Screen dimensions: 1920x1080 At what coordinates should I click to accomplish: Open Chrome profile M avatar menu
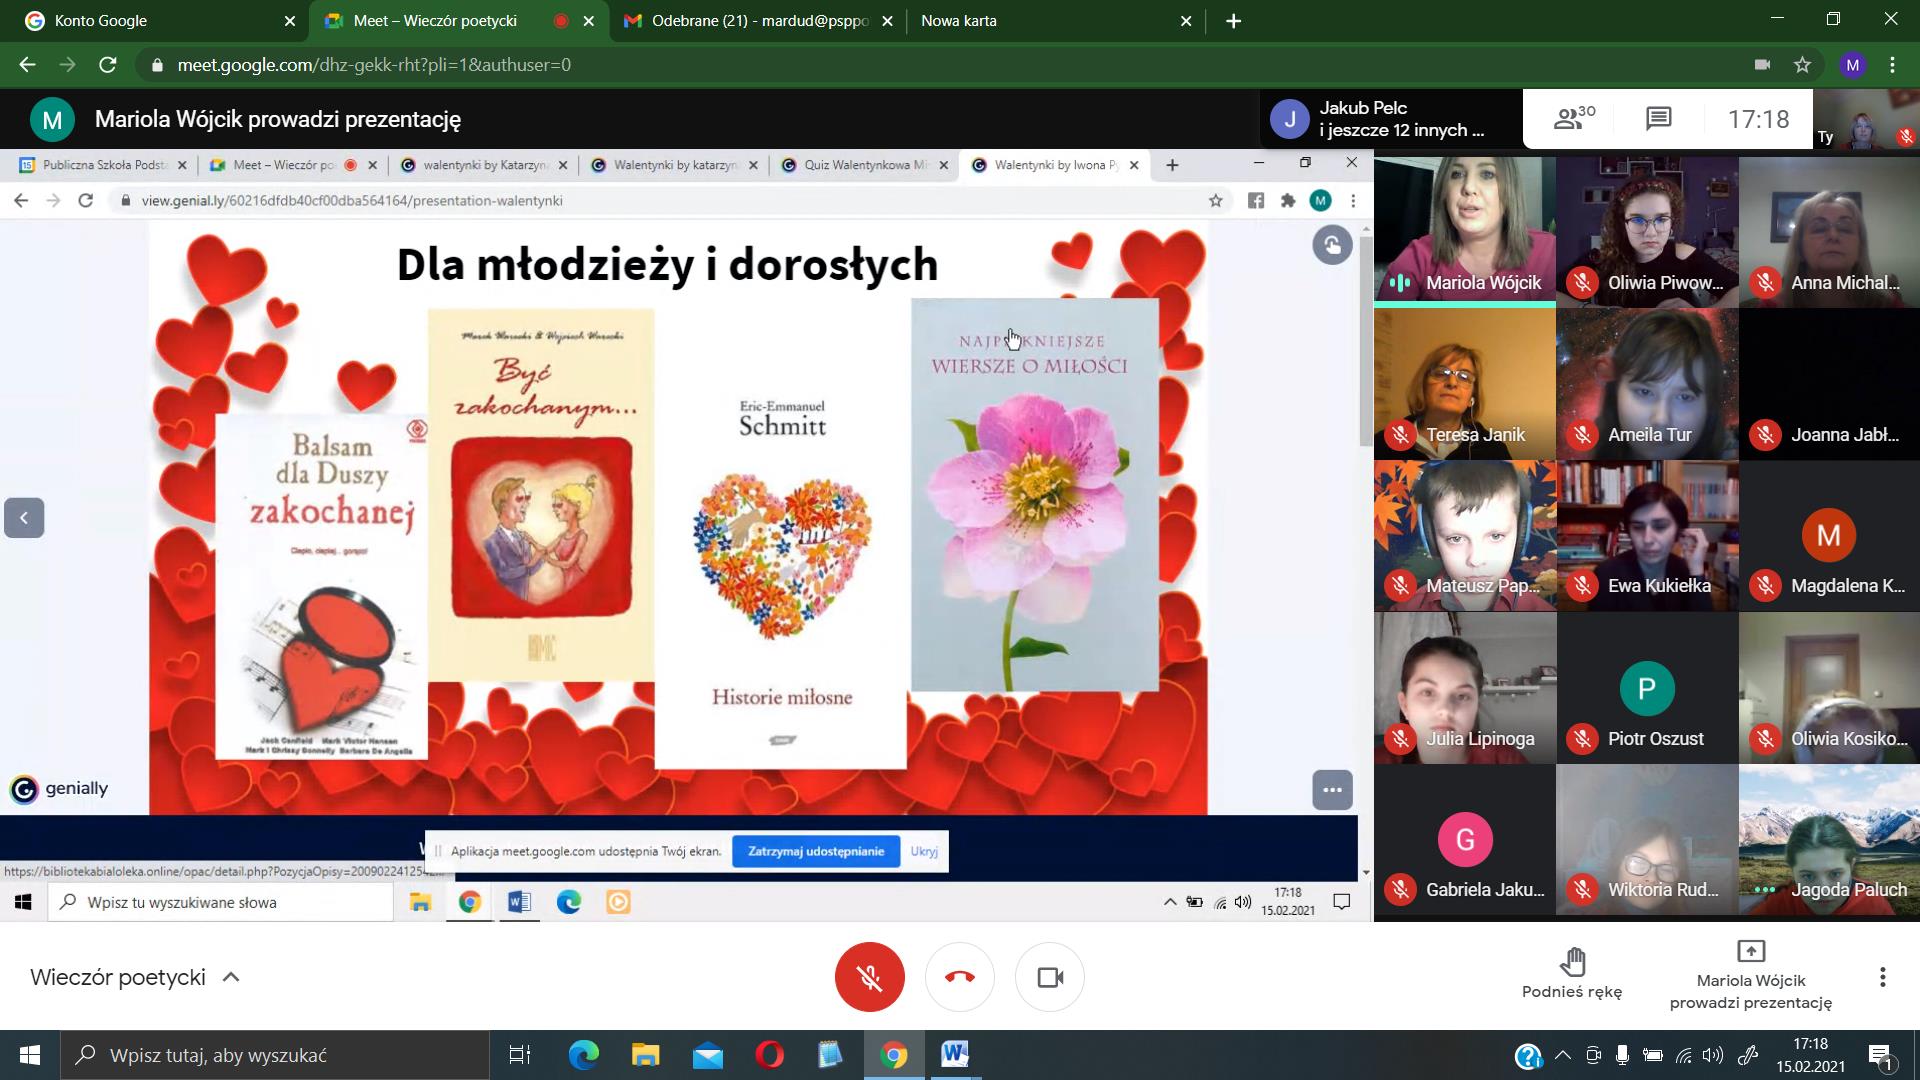[x=1852, y=65]
